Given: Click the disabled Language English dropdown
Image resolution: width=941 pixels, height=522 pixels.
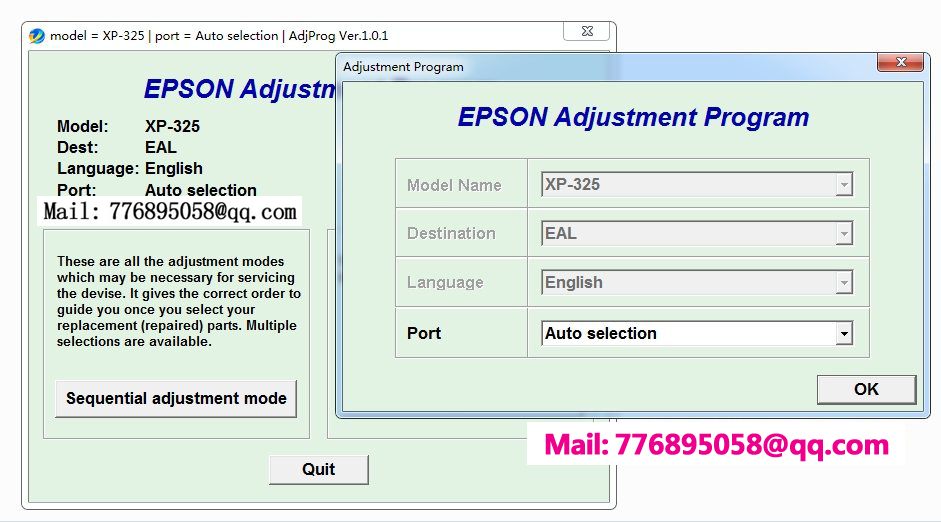Looking at the screenshot, I should (697, 283).
